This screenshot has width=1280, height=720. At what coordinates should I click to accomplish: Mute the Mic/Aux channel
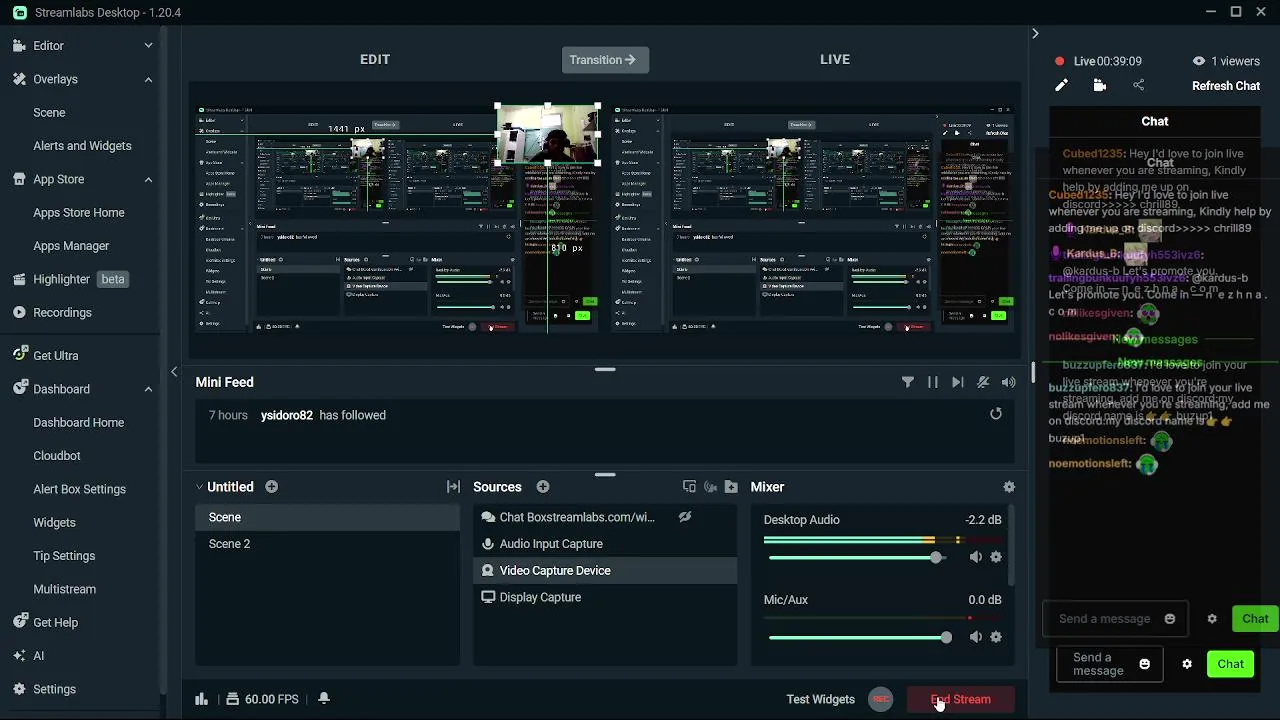pyautogui.click(x=976, y=637)
